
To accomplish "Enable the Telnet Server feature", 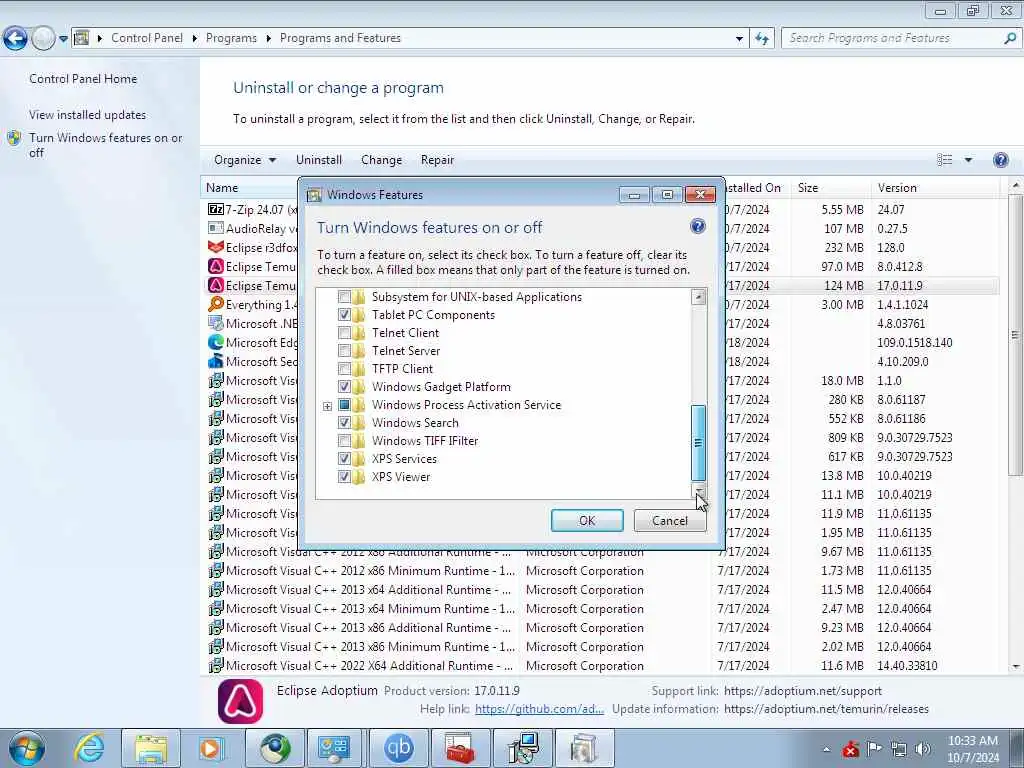I will (344, 351).
